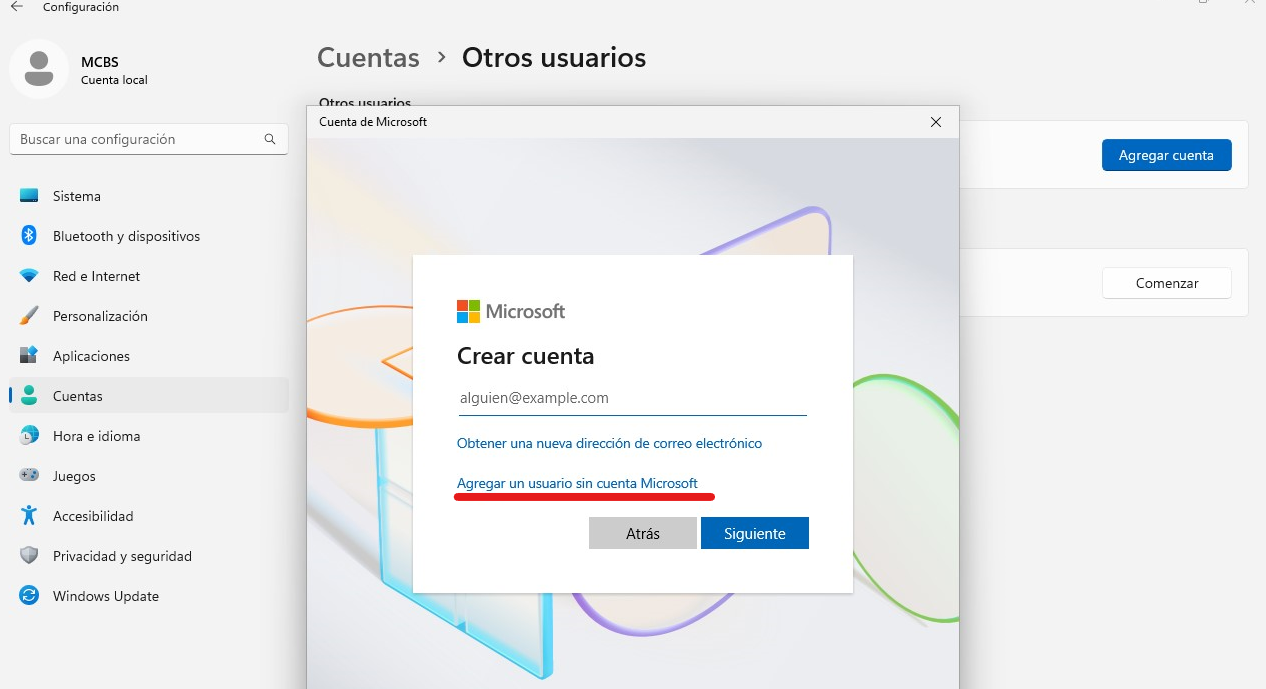Focus the alguien@example.com email field
The height and width of the screenshot is (689, 1266).
tap(632, 398)
